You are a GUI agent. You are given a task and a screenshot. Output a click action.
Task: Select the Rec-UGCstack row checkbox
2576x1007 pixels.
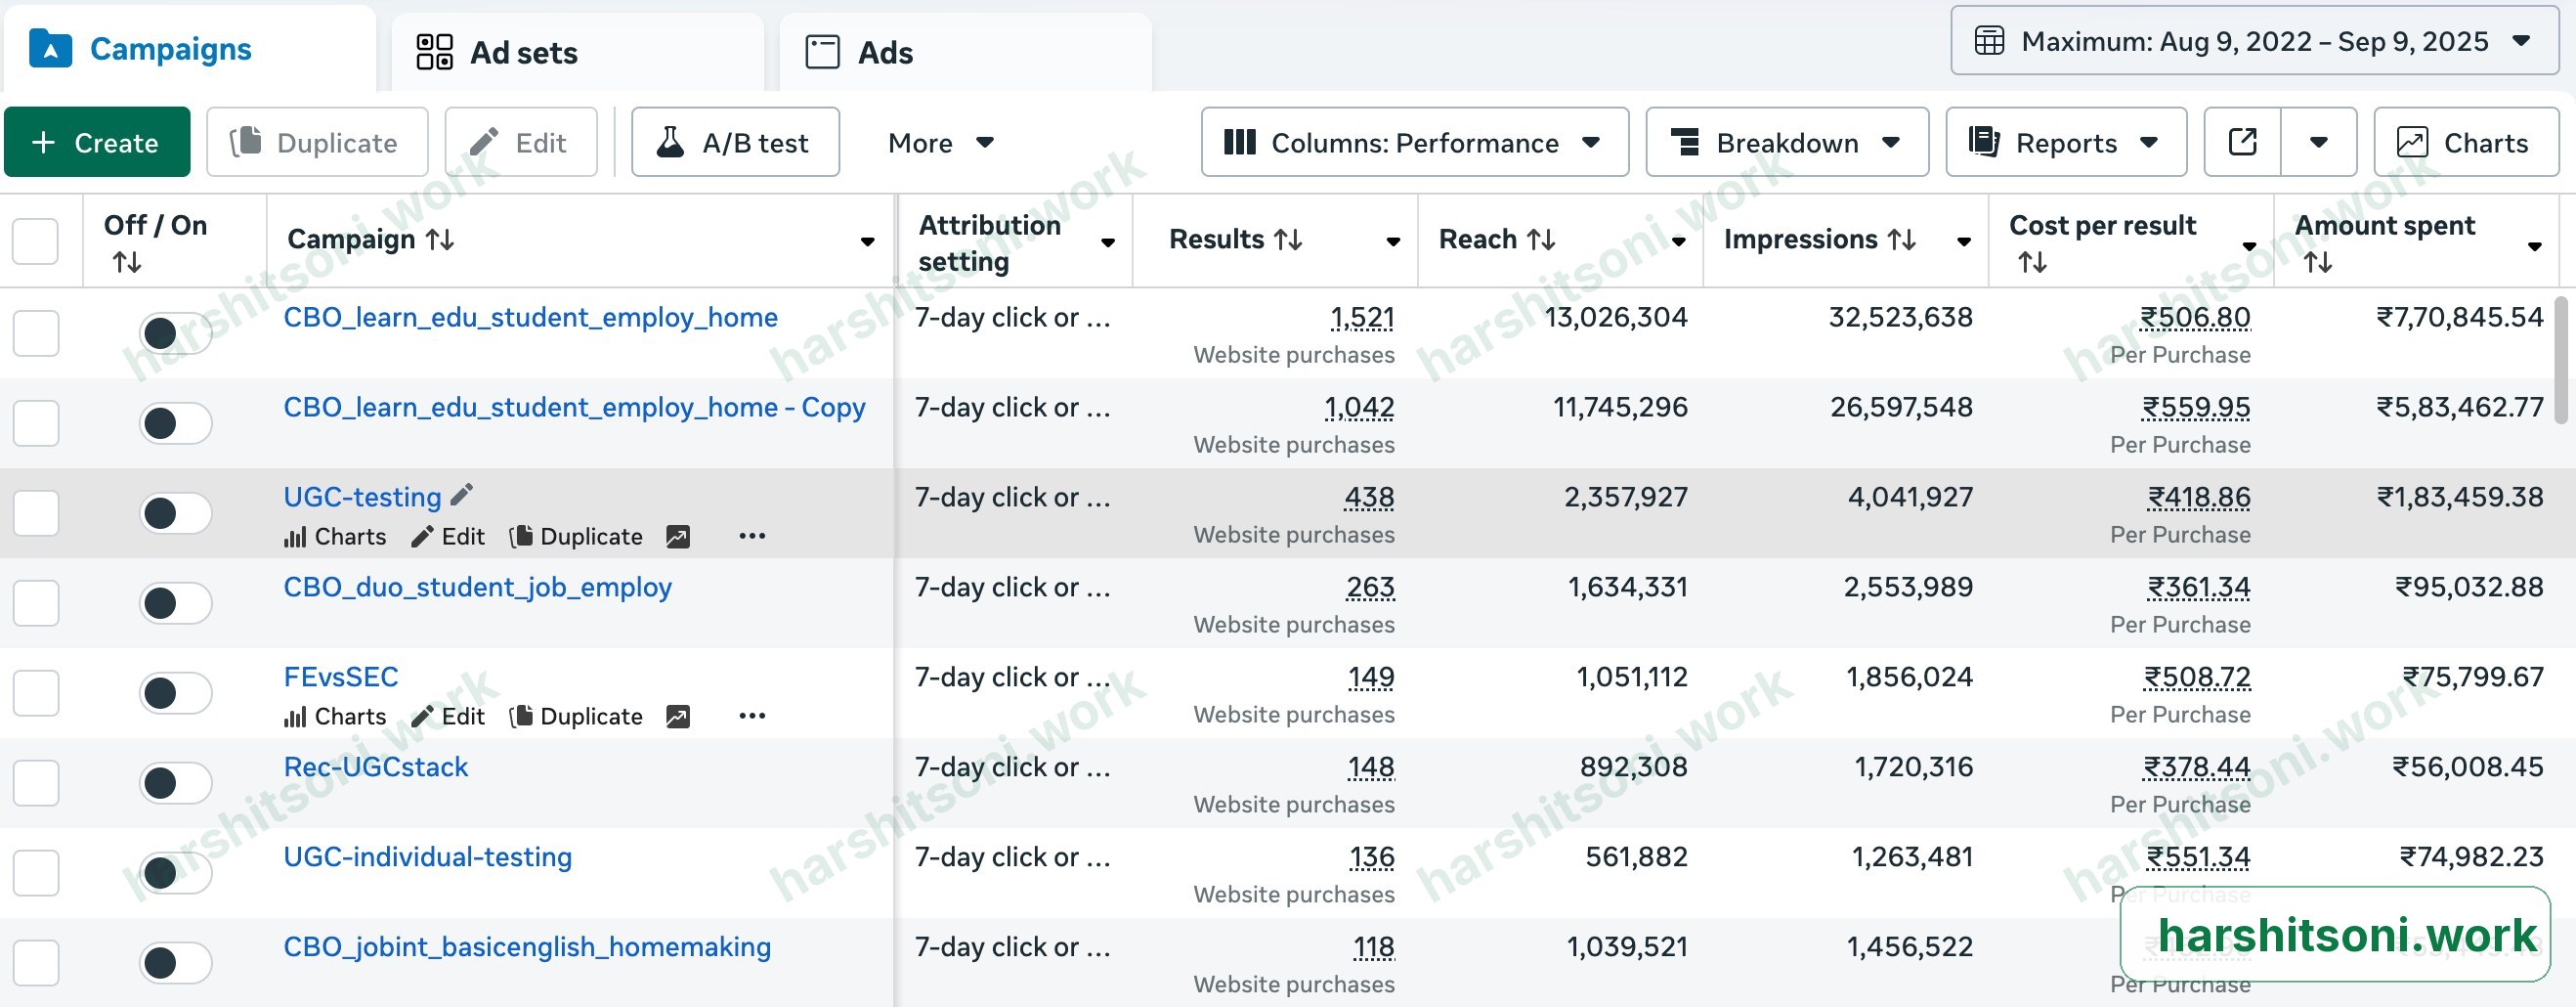tap(36, 783)
